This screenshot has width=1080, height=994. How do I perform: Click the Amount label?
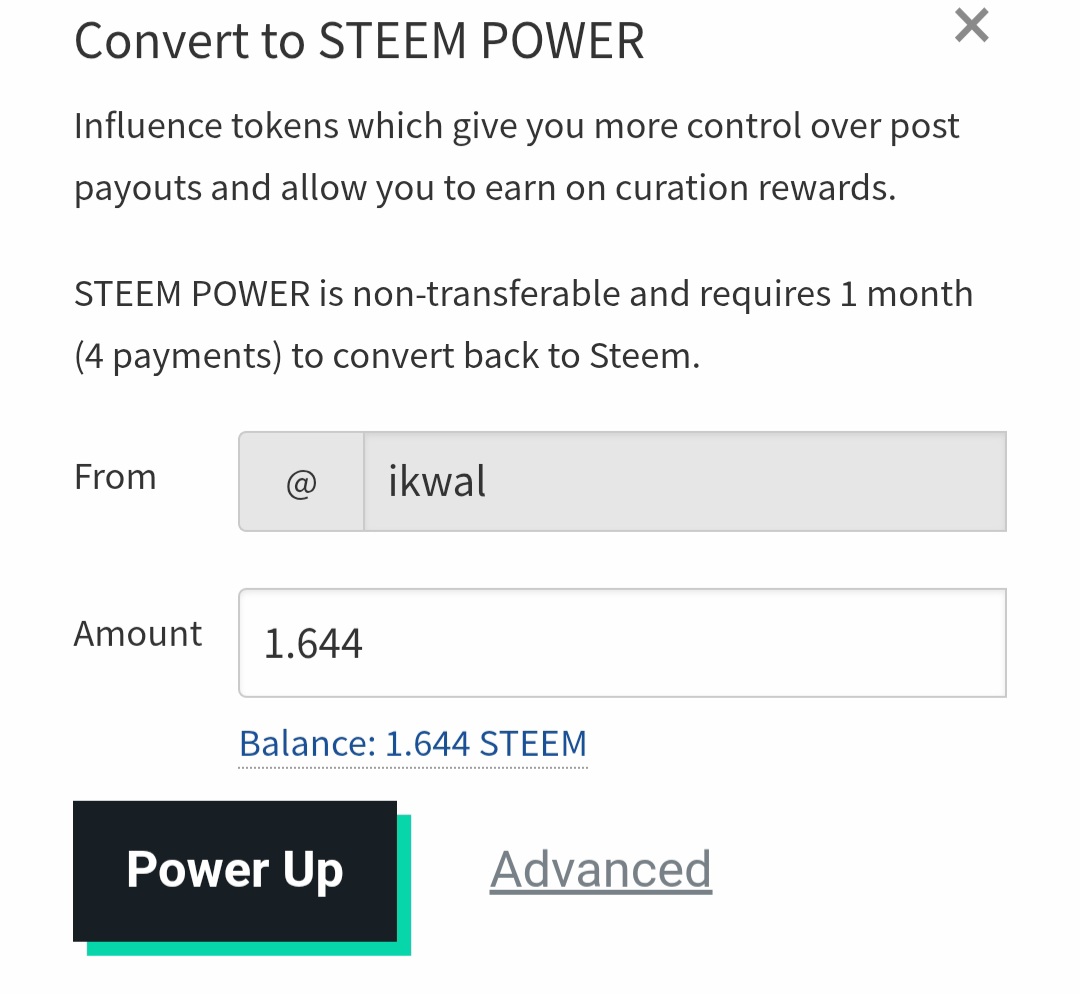(x=138, y=633)
